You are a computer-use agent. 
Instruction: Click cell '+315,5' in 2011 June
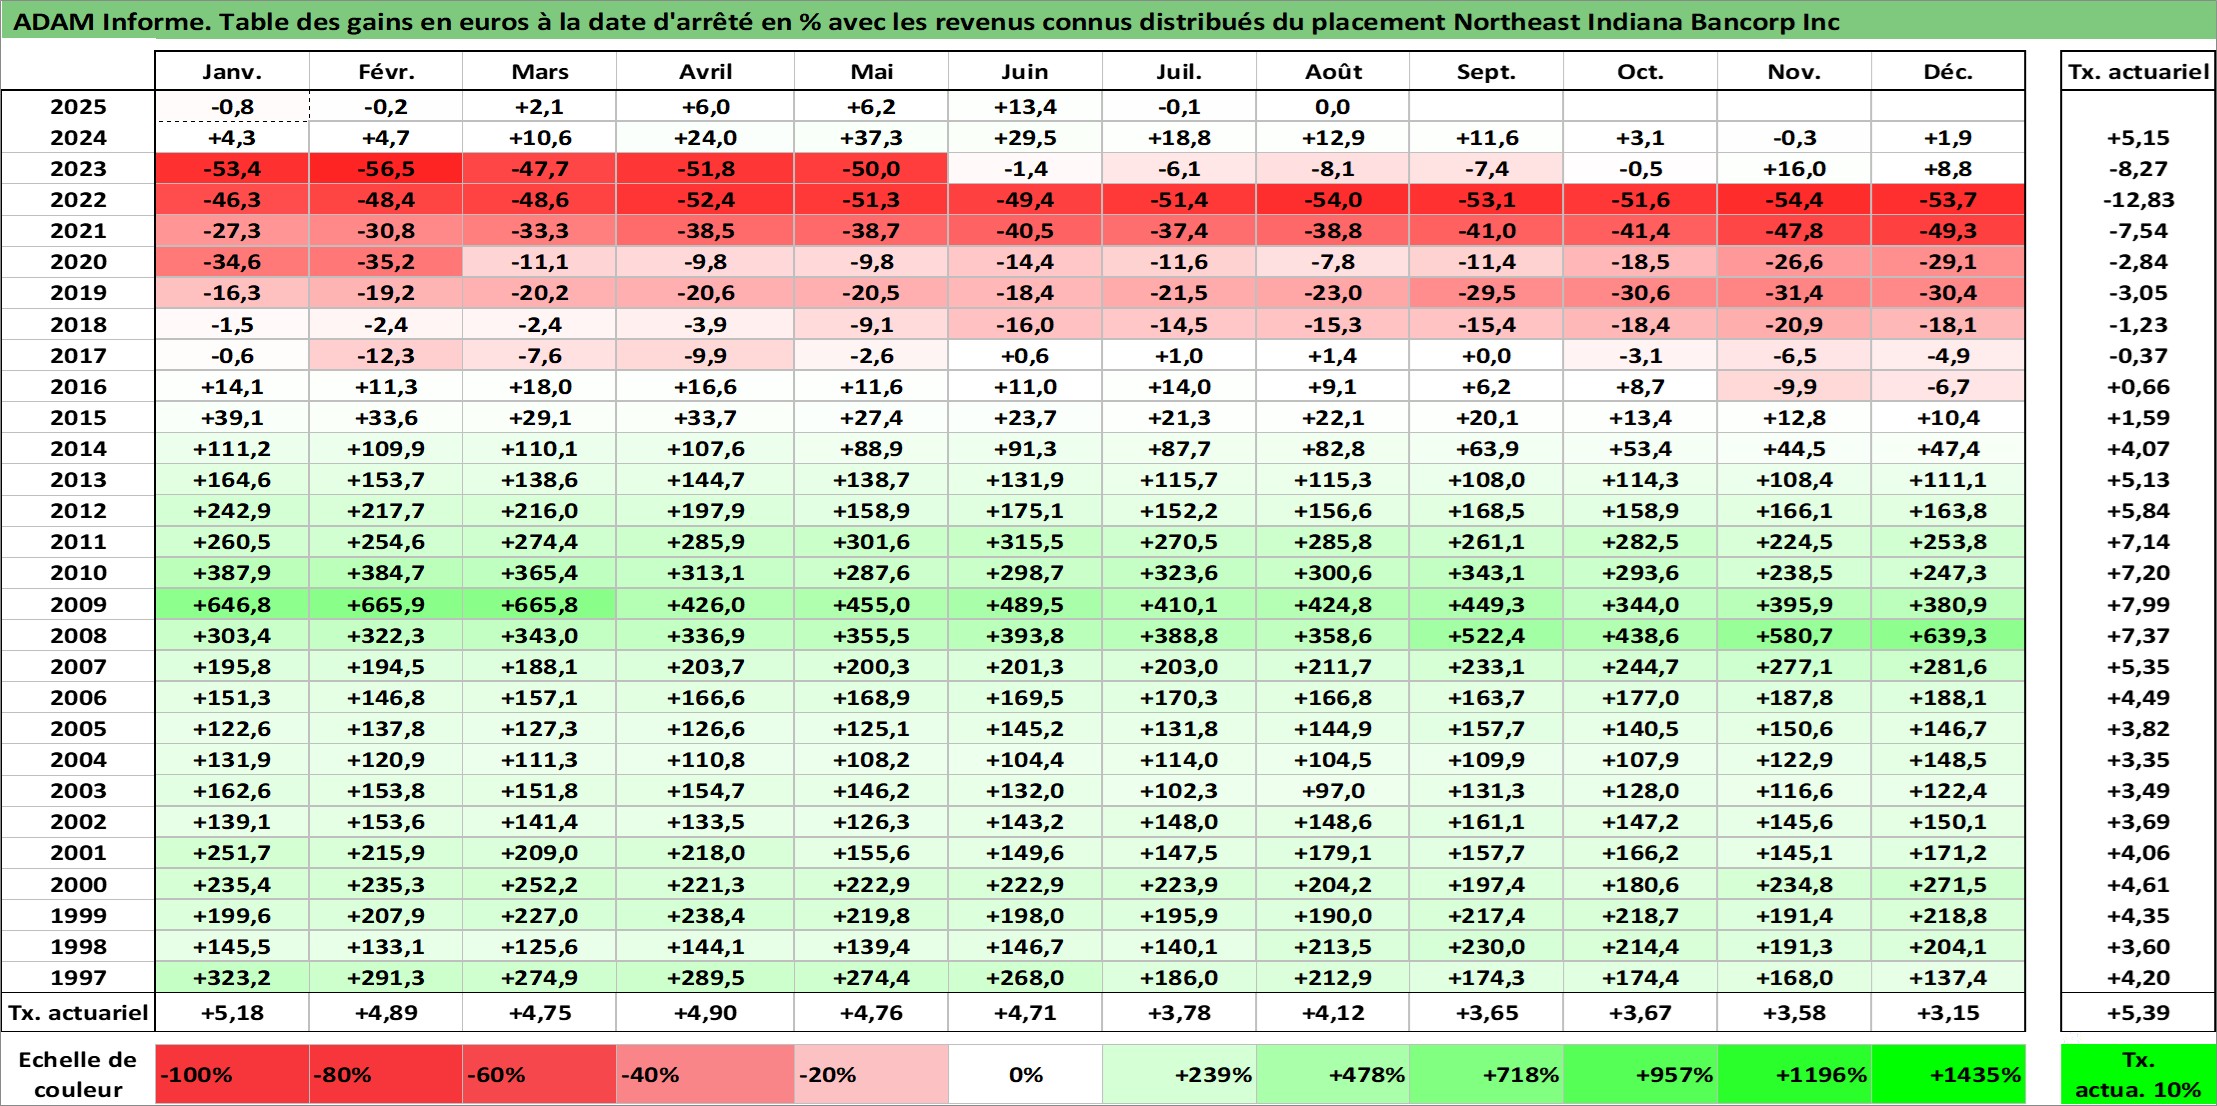[1025, 542]
